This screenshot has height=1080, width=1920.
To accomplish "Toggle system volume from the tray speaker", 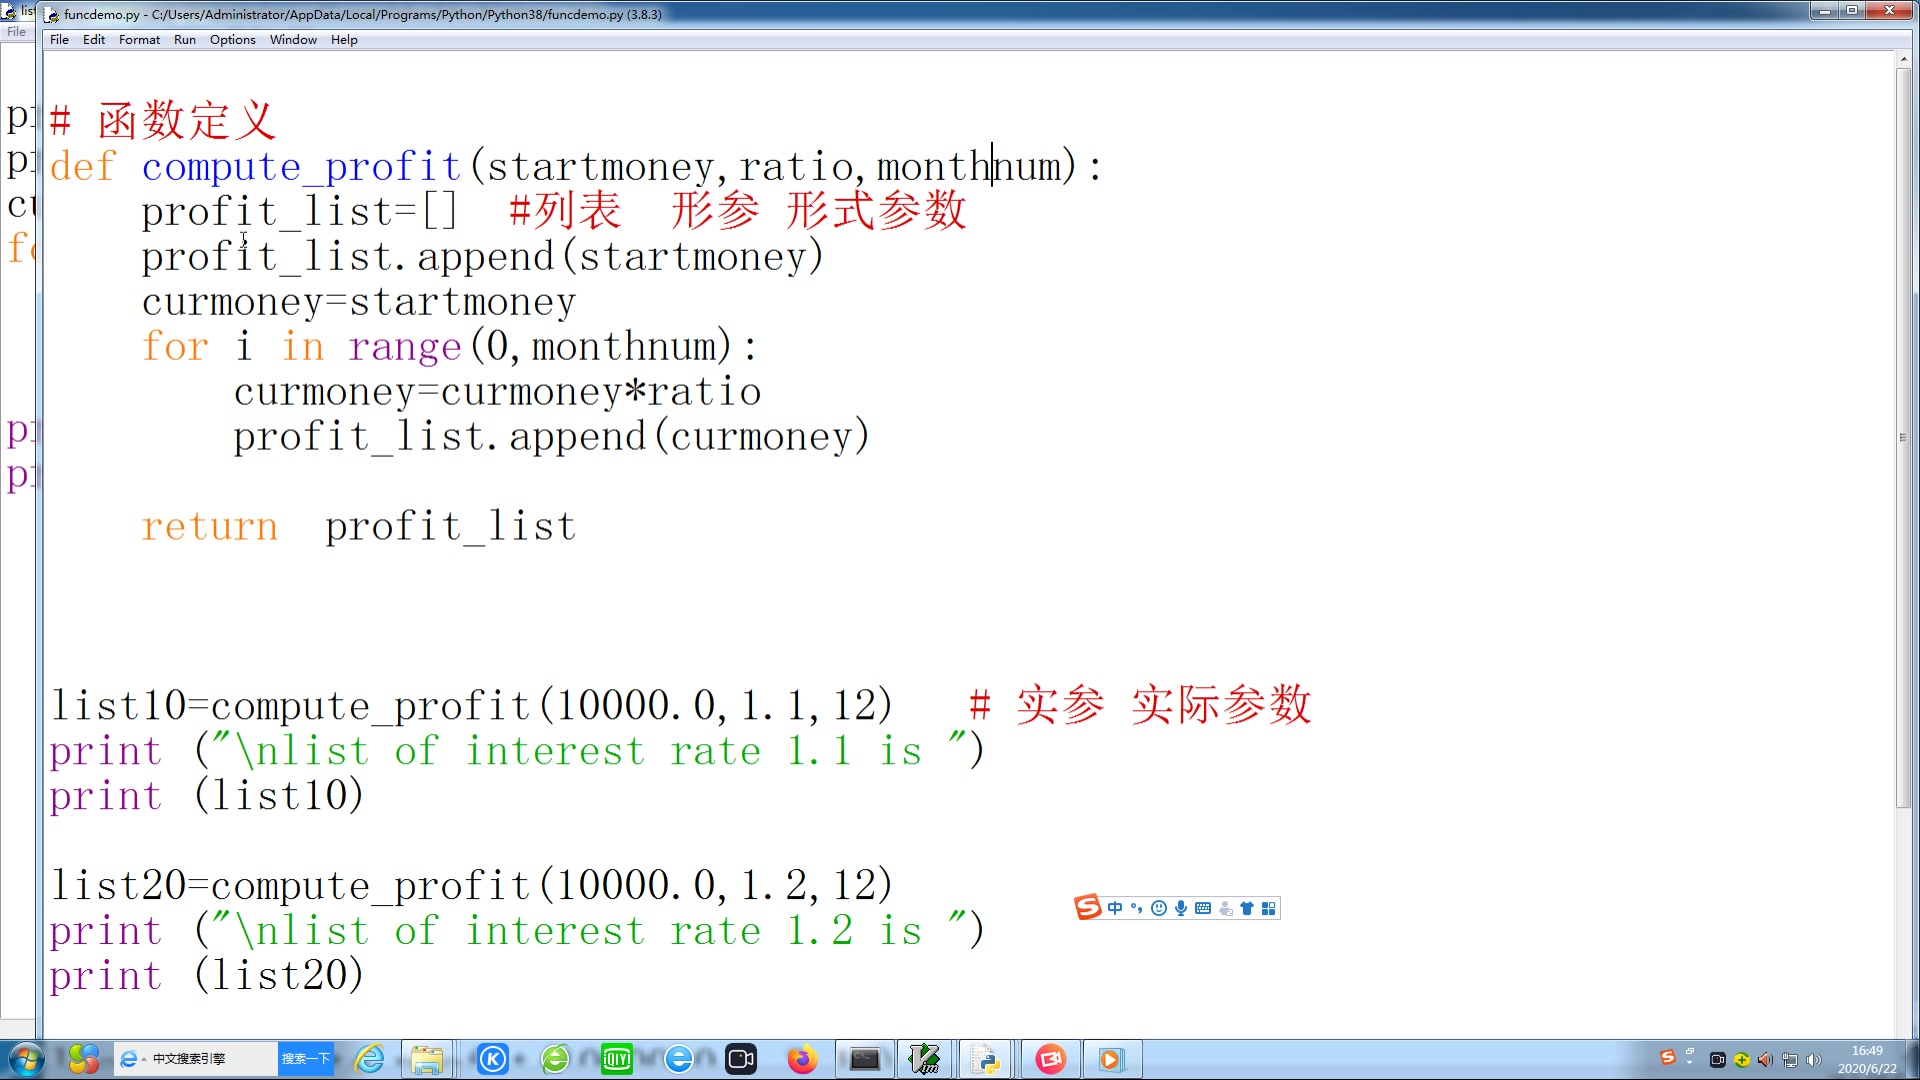I will pyautogui.click(x=1814, y=1059).
